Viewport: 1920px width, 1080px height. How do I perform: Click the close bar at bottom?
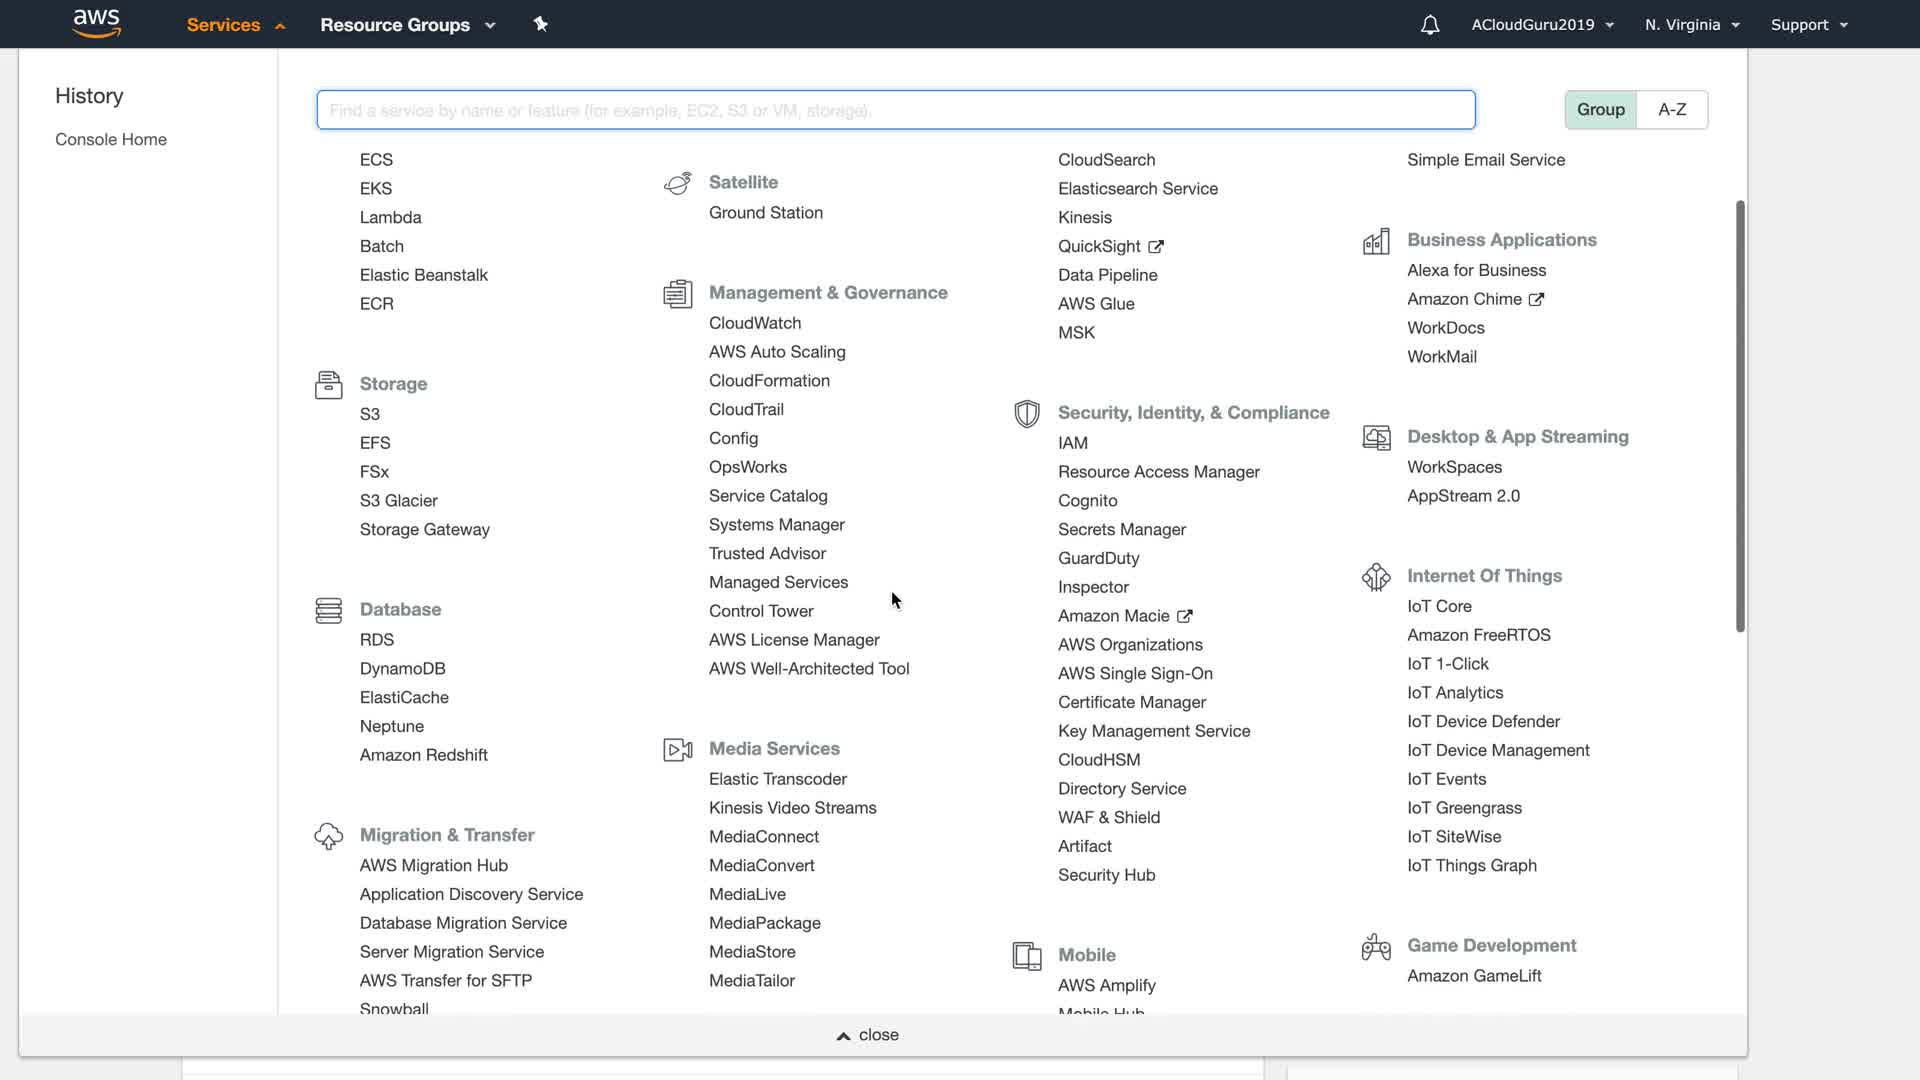click(x=867, y=1035)
